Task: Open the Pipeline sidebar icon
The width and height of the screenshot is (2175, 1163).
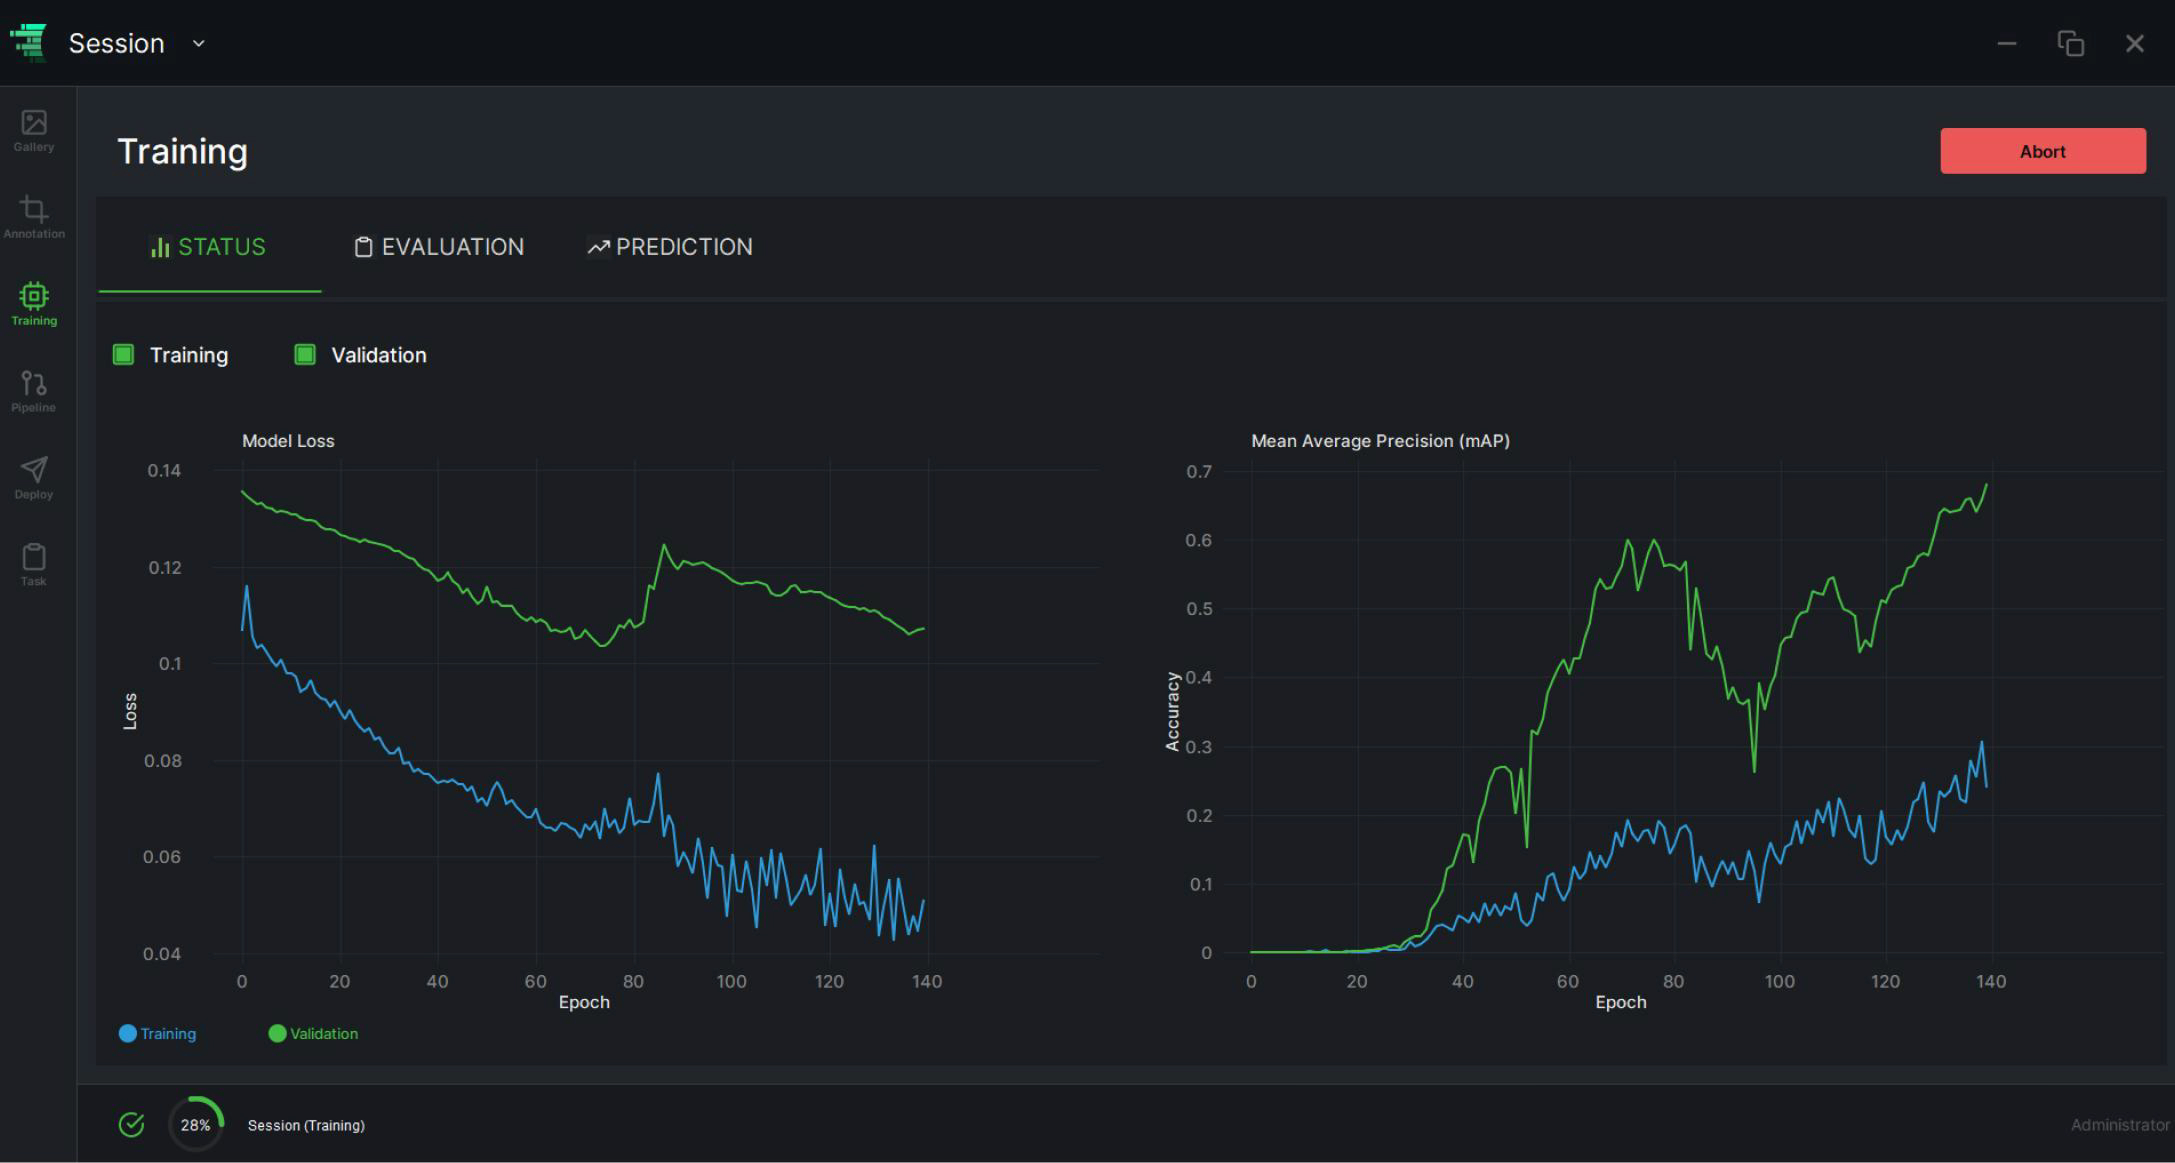Action: click(x=34, y=391)
